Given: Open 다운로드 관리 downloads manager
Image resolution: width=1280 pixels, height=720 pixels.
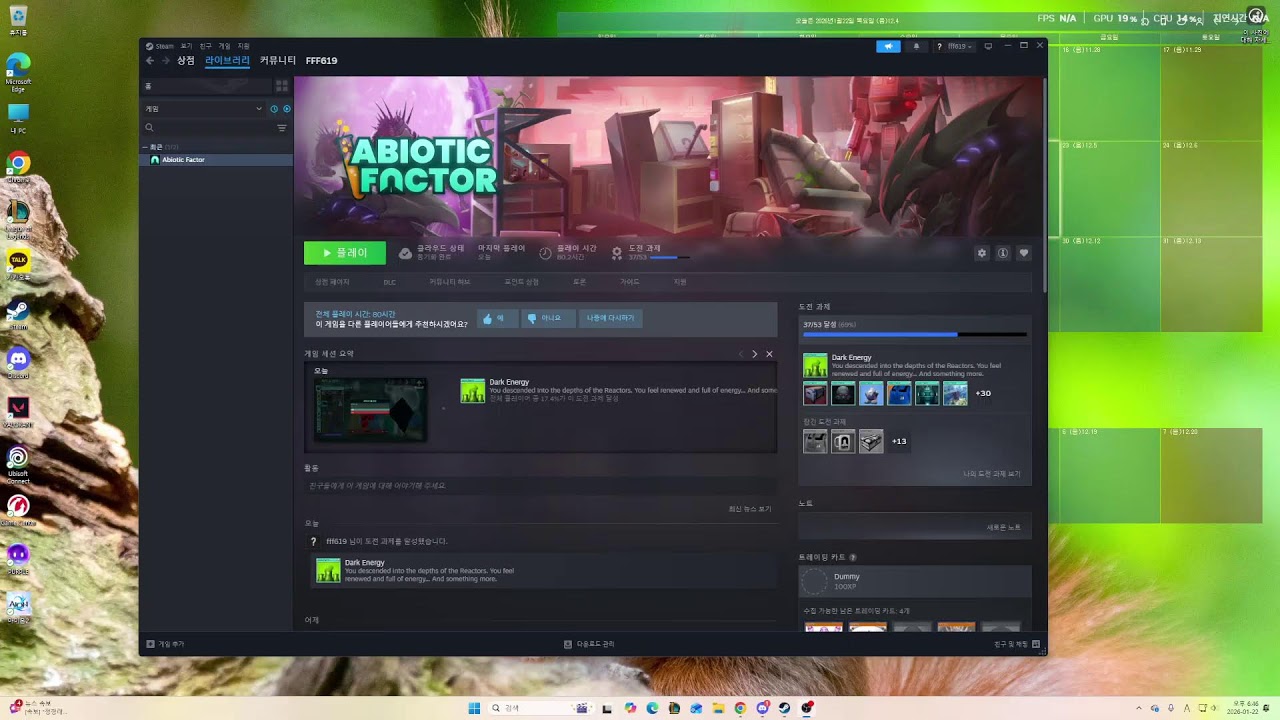Looking at the screenshot, I should [x=589, y=644].
